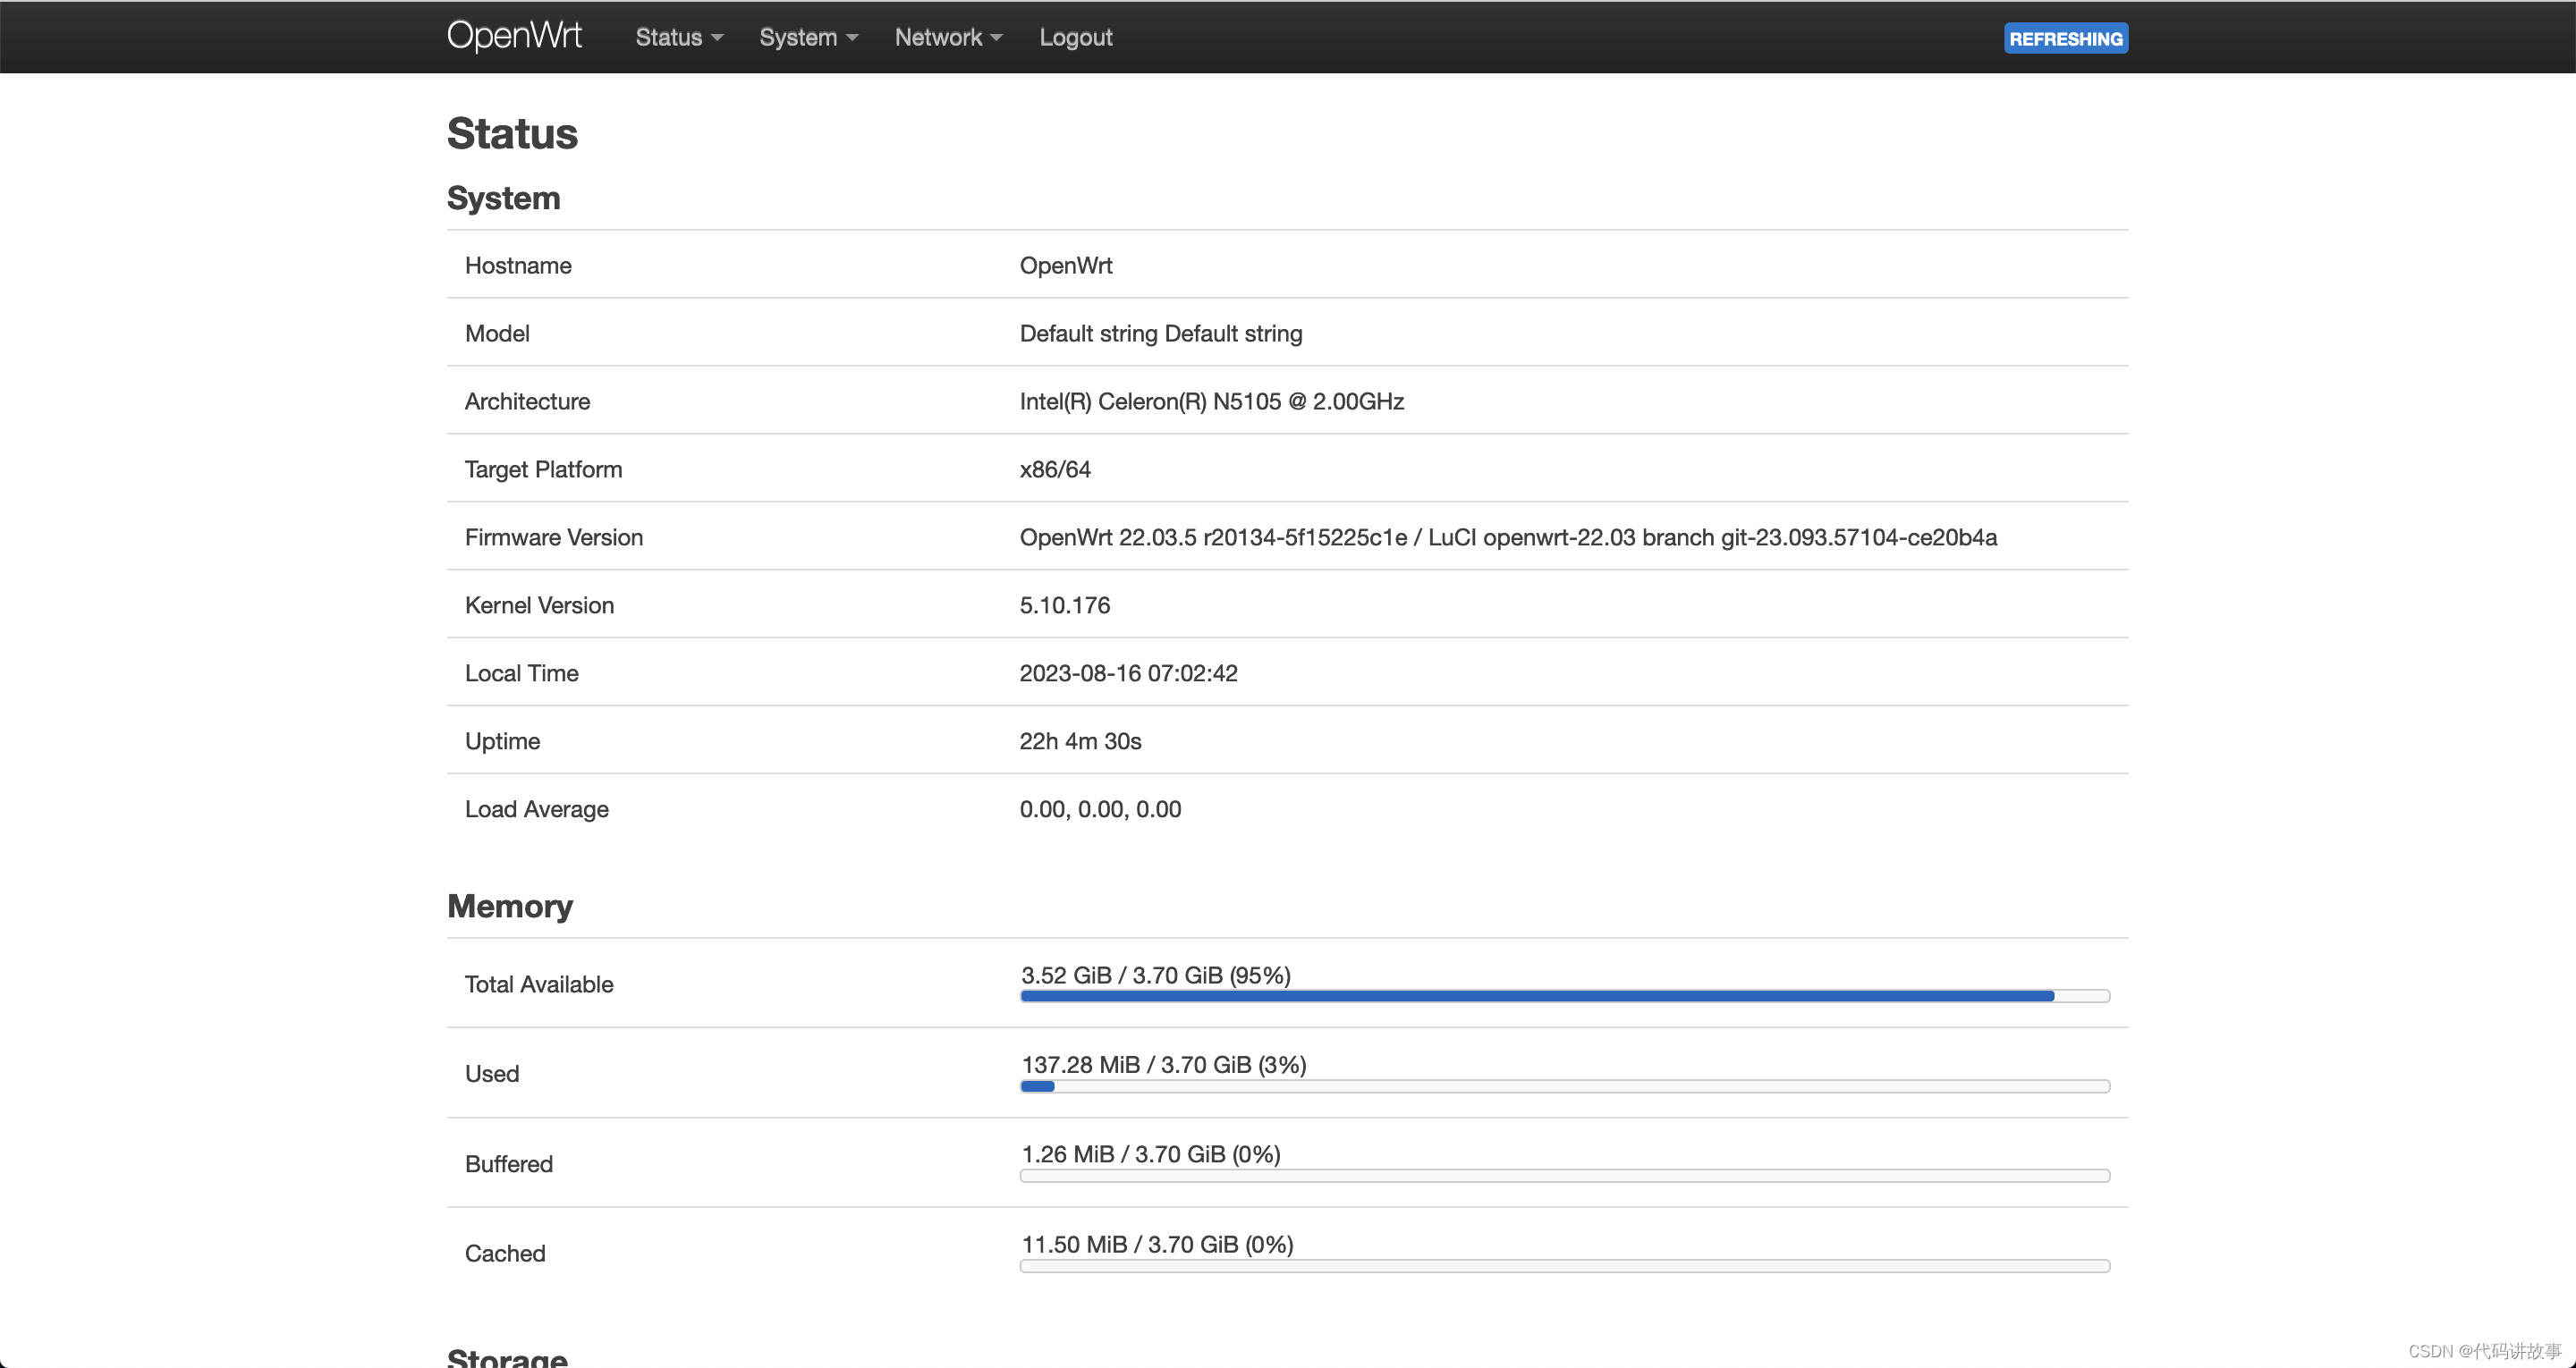Click the Status page heading
The image size is (2576, 1368).
tap(512, 133)
